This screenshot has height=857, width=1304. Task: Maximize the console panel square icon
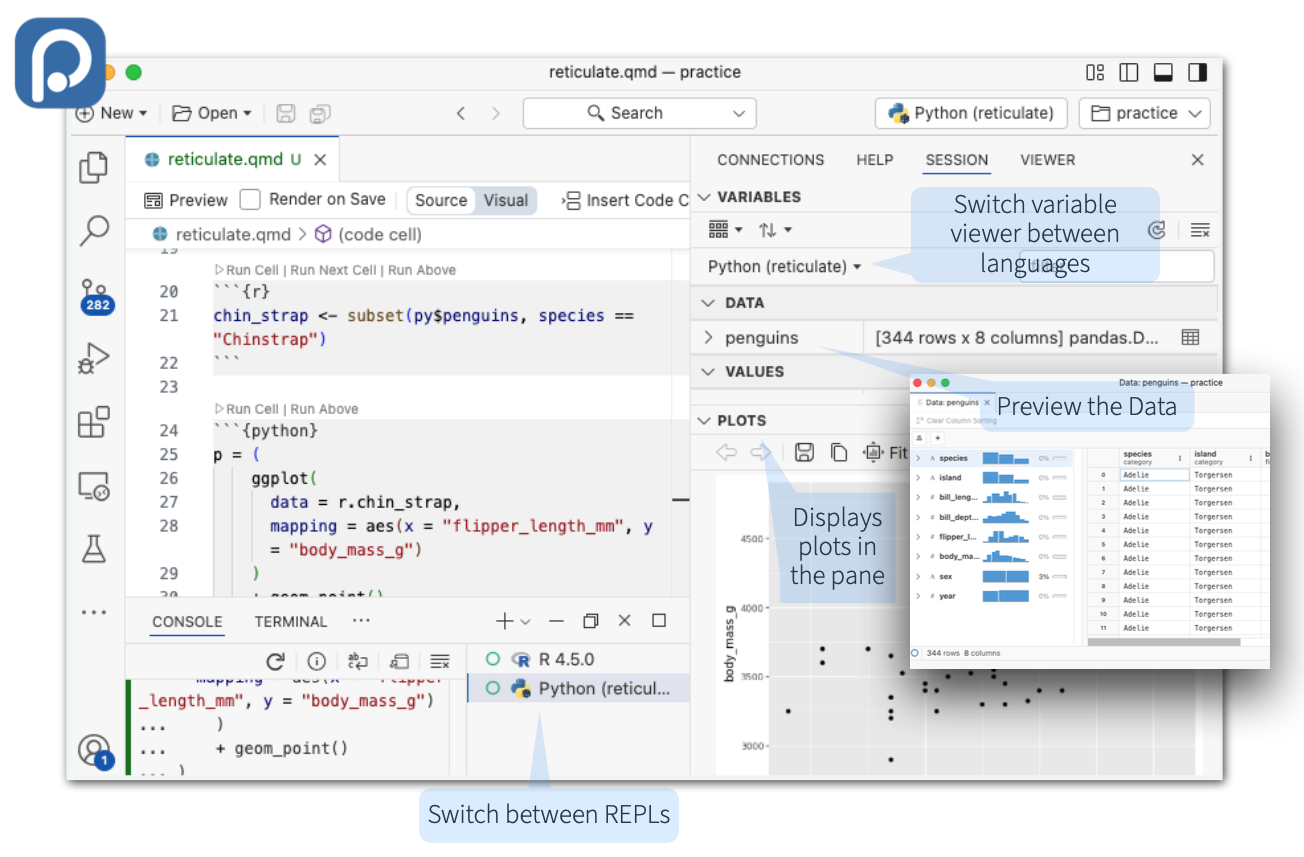(x=659, y=620)
